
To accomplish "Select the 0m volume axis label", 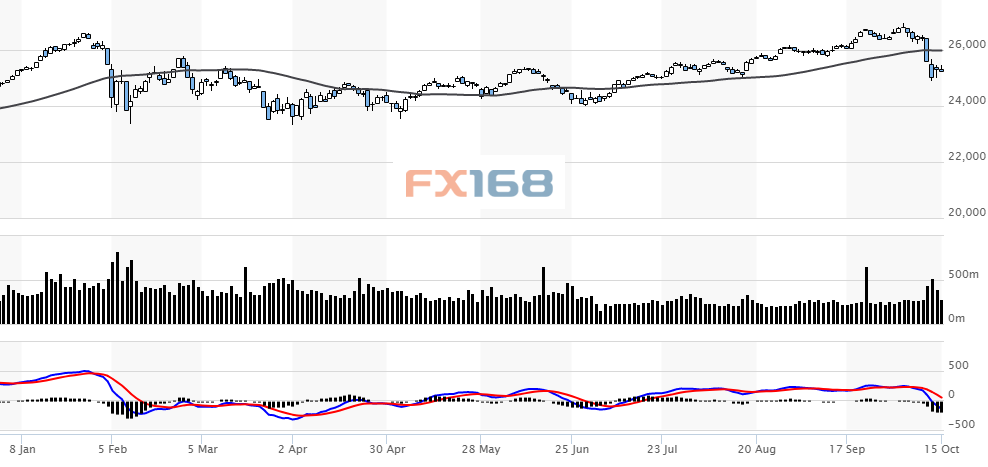I will [958, 318].
